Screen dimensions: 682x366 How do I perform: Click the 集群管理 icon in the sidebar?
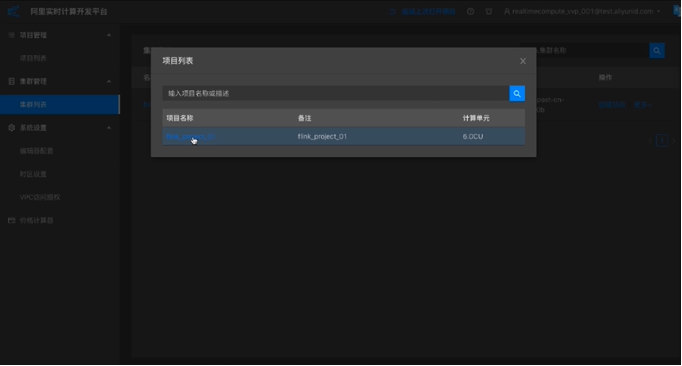click(12, 81)
